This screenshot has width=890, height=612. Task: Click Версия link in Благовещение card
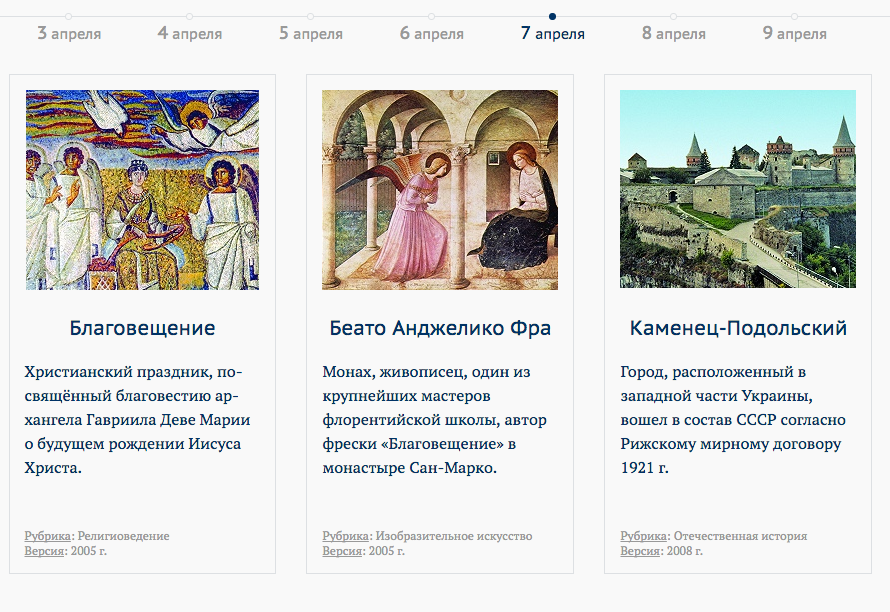[x=43, y=551]
